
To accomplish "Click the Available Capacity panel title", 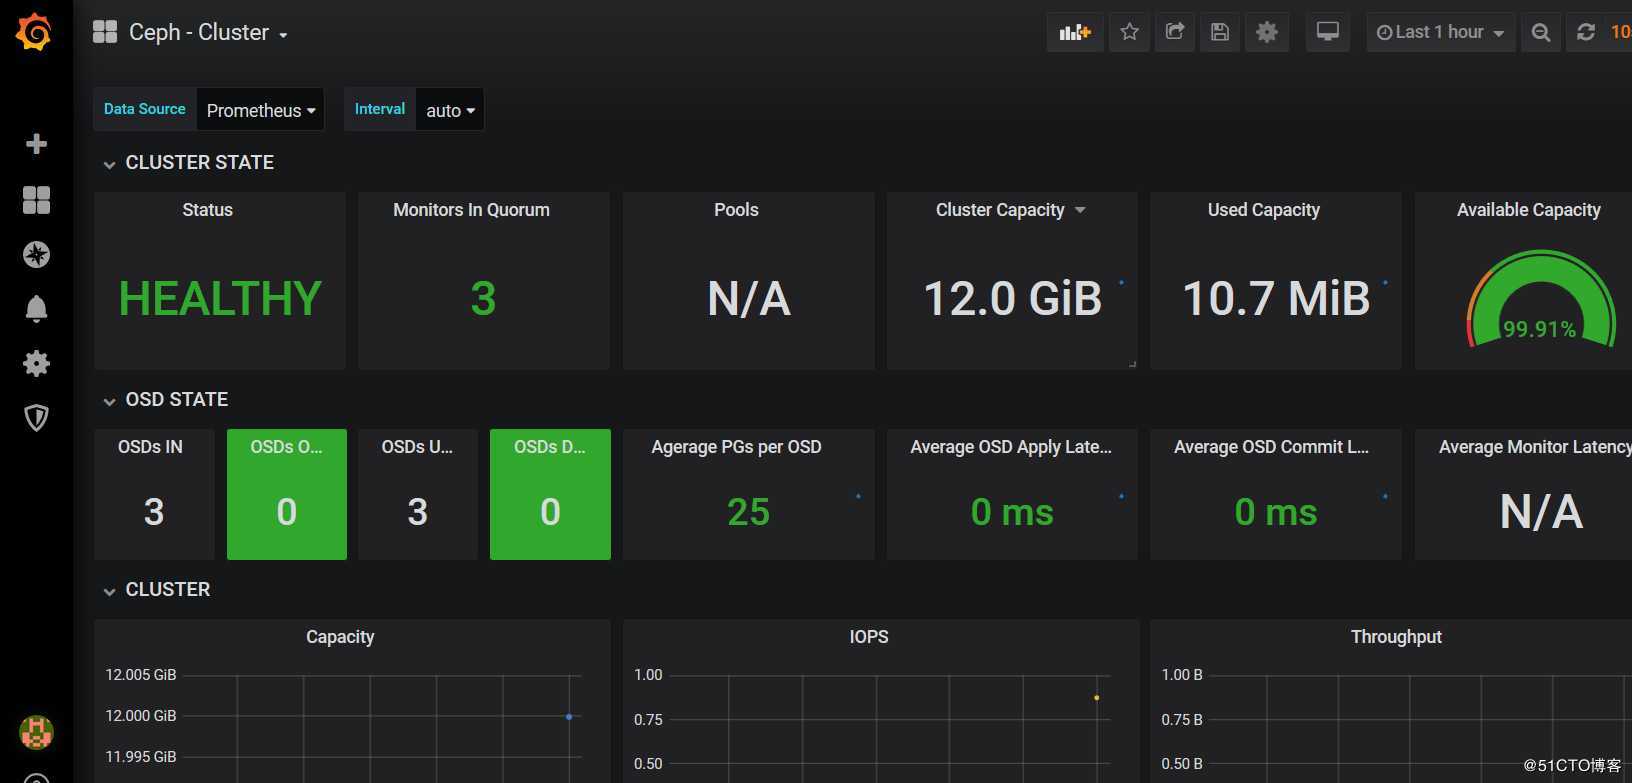I will [x=1528, y=210].
